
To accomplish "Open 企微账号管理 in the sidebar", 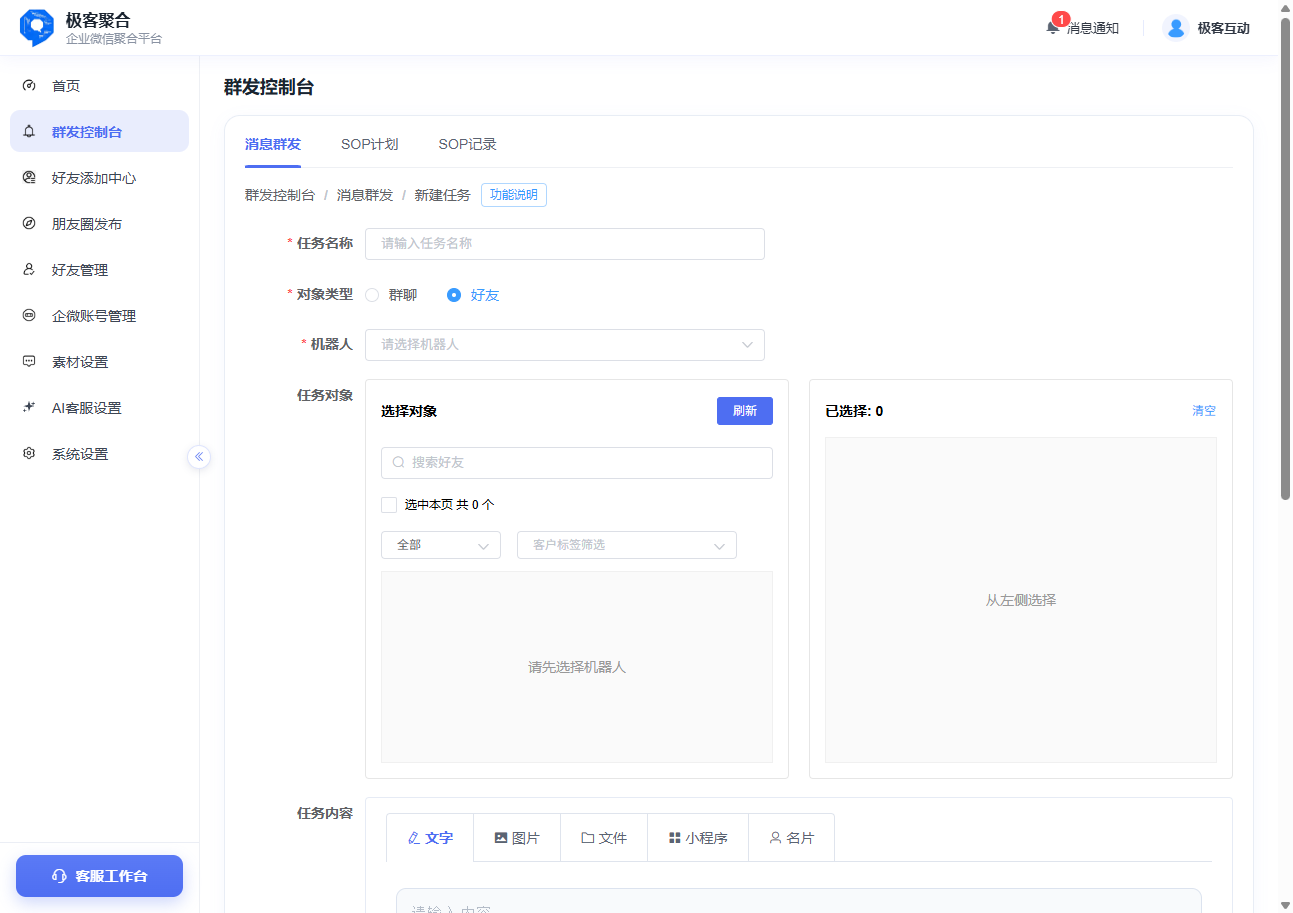I will pyautogui.click(x=99, y=316).
